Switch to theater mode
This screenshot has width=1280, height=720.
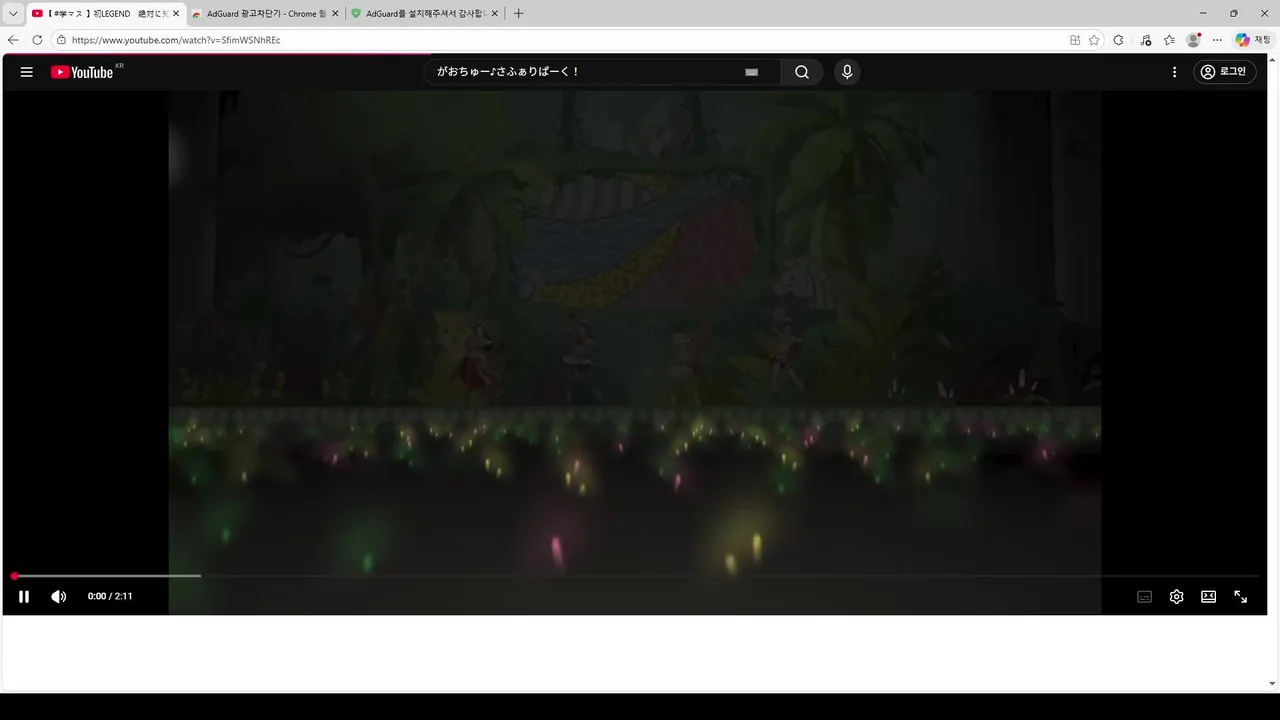(x=1208, y=596)
